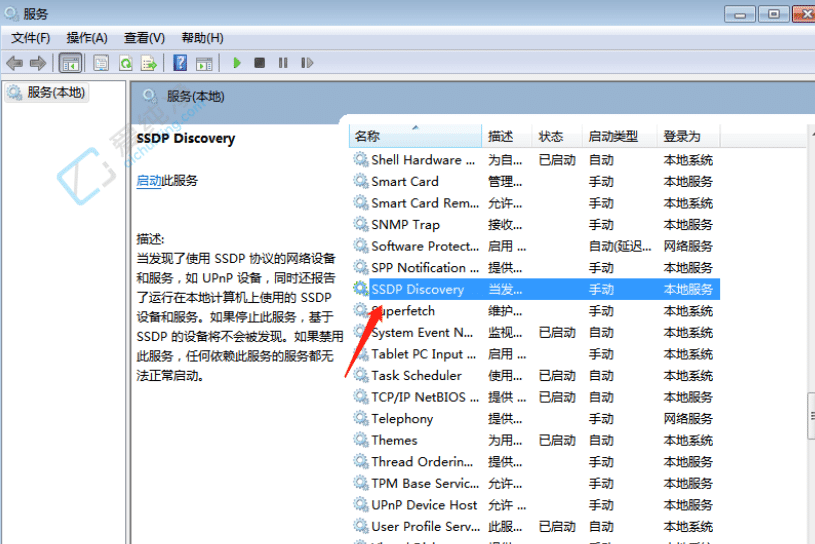
Task: Toggle the show/hide action pane icon
Action: [204, 63]
